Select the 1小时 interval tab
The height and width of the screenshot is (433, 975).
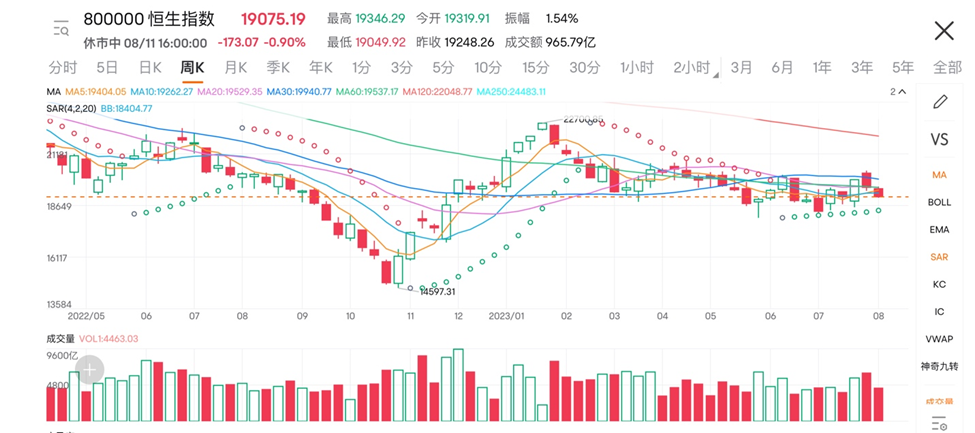coord(637,67)
